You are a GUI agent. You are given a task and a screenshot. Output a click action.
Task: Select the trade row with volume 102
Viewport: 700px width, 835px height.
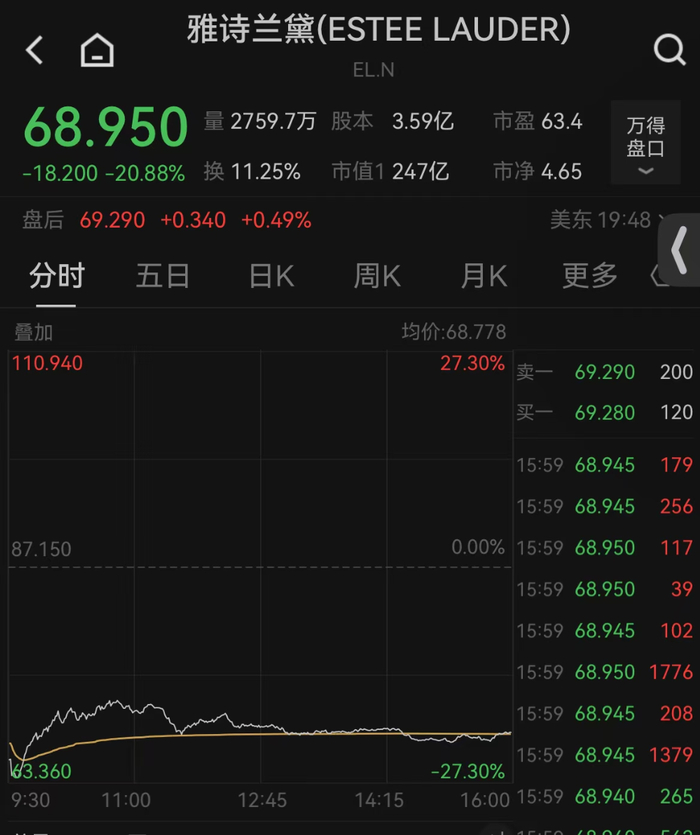coord(605,631)
